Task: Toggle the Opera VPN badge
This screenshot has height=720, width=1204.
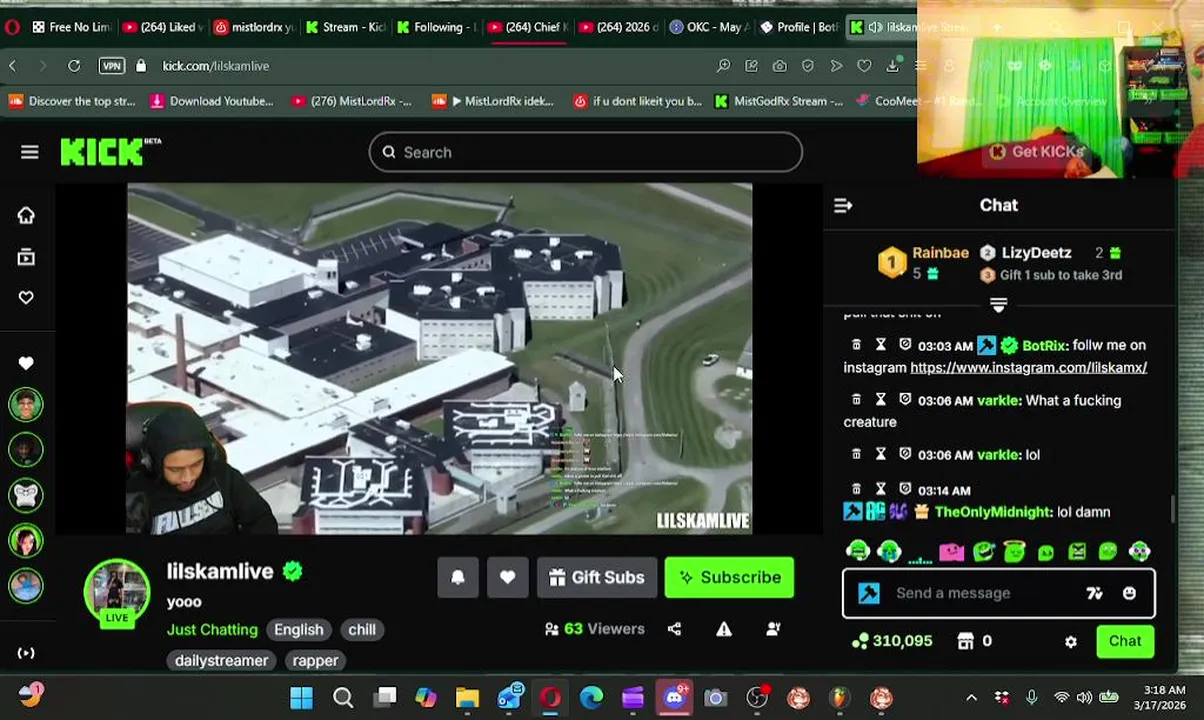Action: pyautogui.click(x=112, y=66)
